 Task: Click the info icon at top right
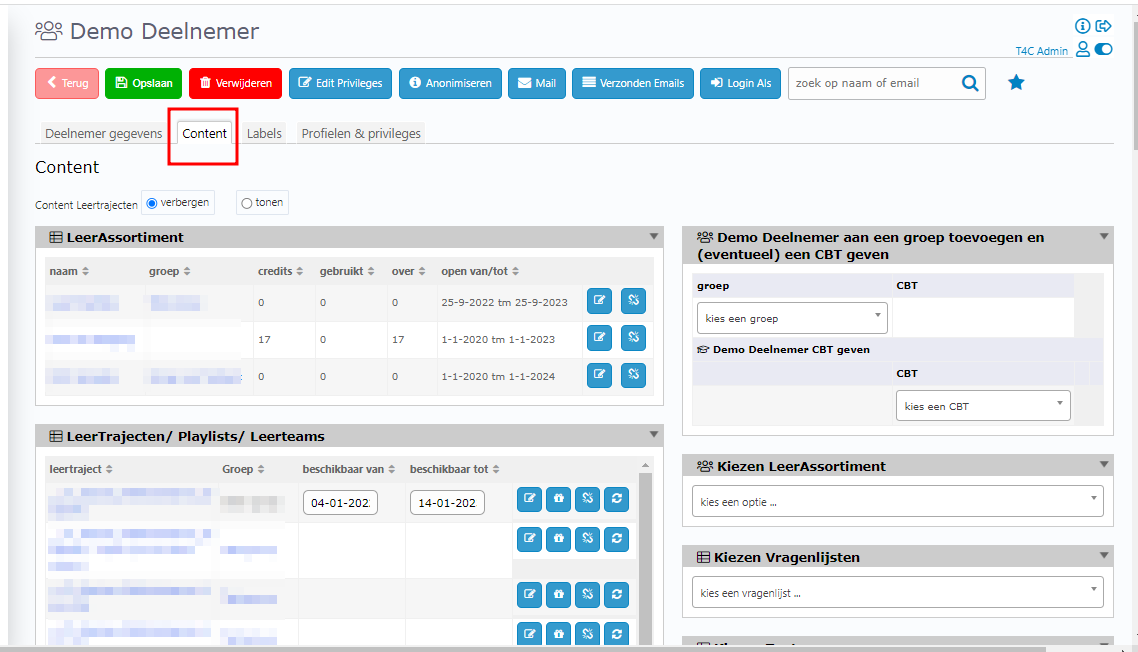pos(1083,27)
